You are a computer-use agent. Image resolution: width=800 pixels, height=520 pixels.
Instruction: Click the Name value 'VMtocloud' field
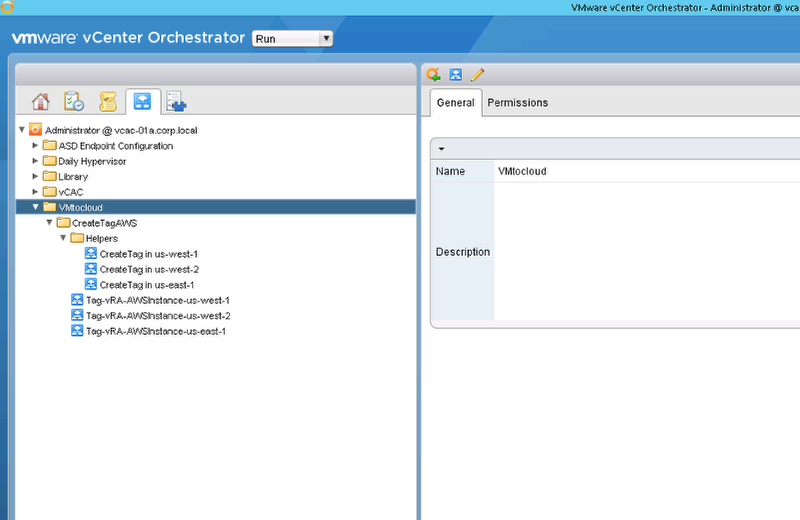pos(647,171)
